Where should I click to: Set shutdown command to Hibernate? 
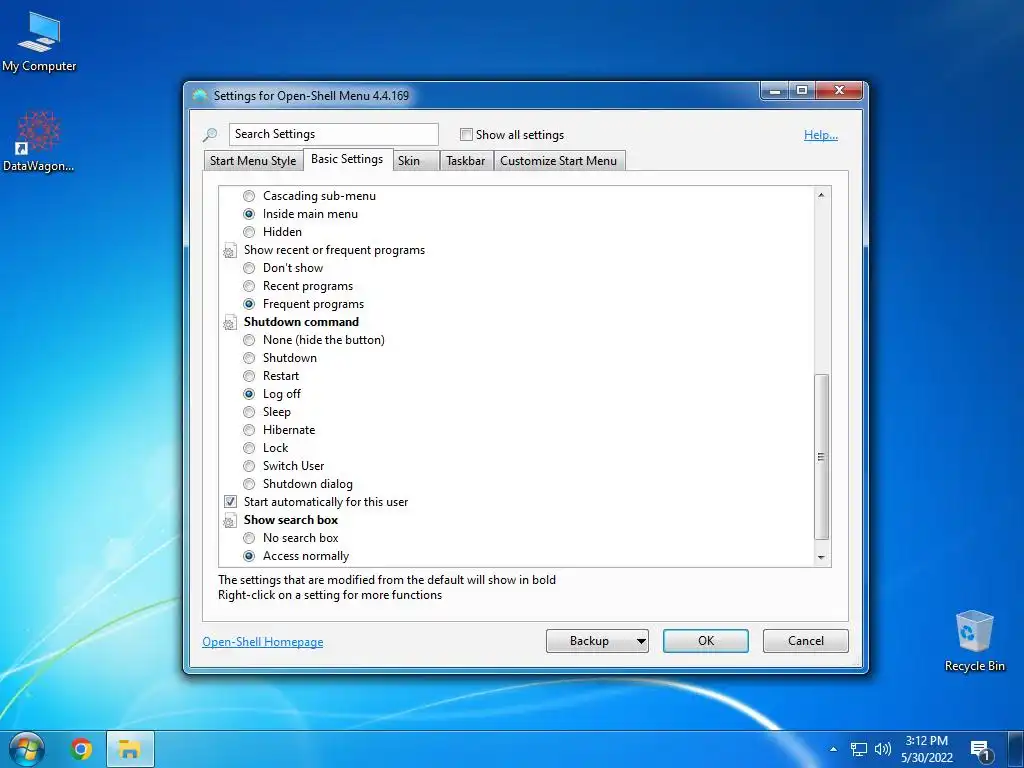coord(249,430)
